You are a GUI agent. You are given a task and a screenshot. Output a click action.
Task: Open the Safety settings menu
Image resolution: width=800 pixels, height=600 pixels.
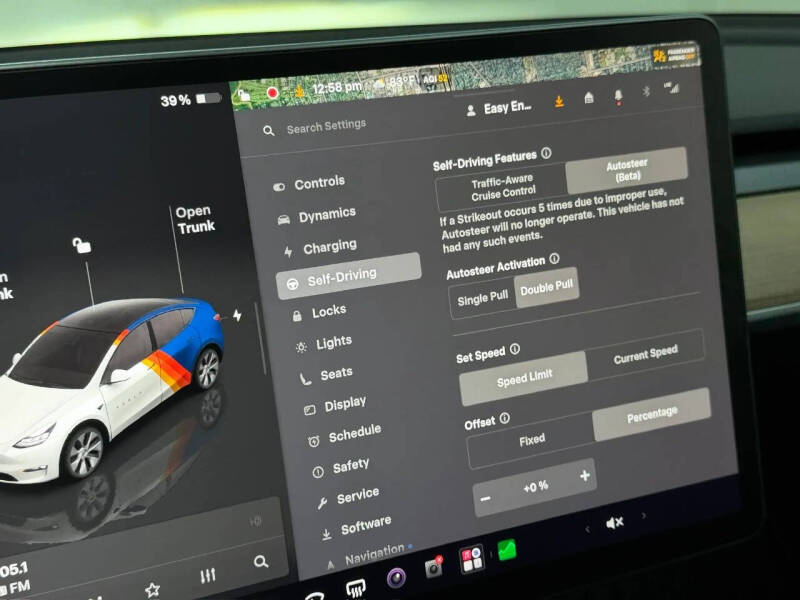coord(341,468)
